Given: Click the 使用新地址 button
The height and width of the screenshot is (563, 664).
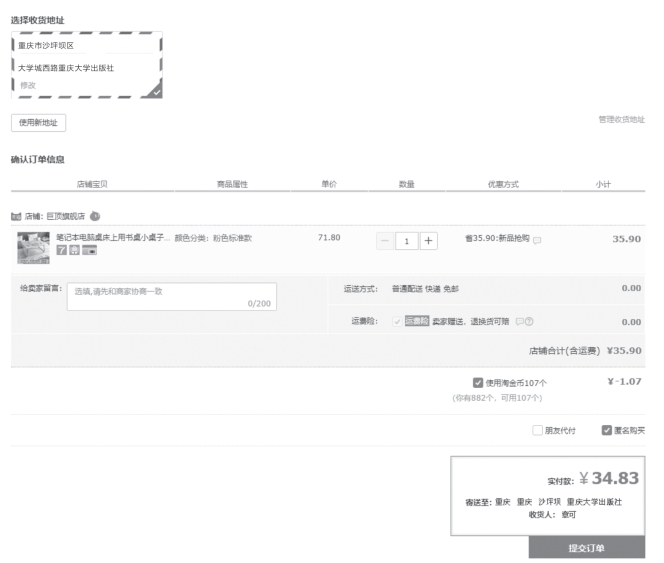Looking at the screenshot, I should click(x=38, y=122).
